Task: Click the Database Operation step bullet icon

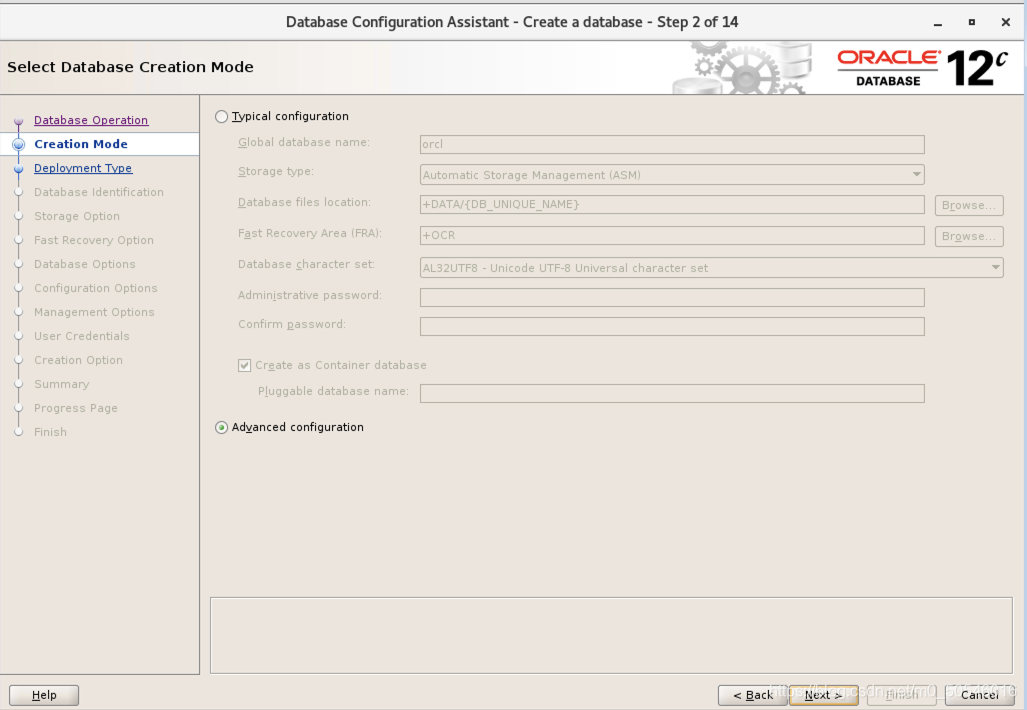Action: tap(18, 121)
